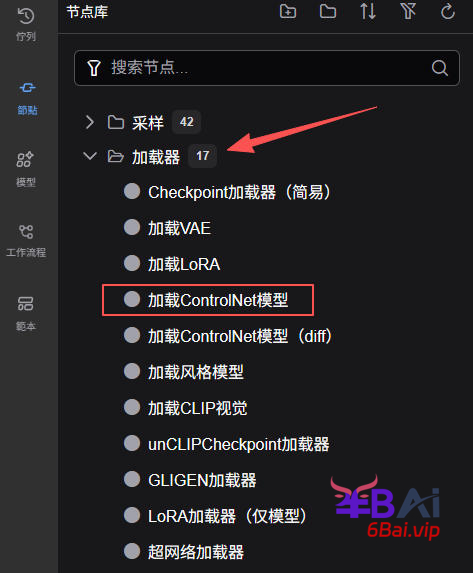Select the 加载LoRA node item

coord(172,264)
